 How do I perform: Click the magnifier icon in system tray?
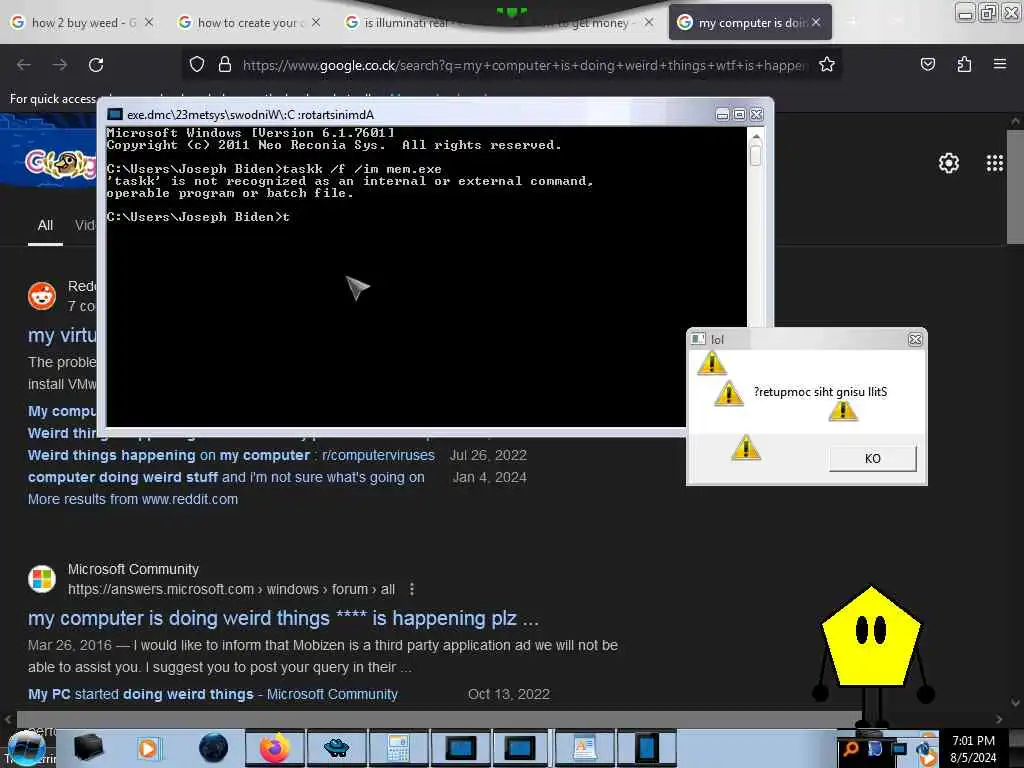[x=850, y=748]
